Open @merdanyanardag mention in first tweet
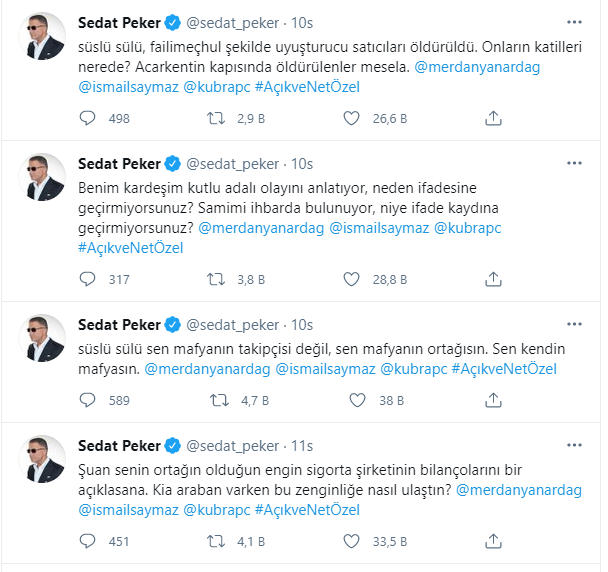This screenshot has width=608, height=572. pyautogui.click(x=474, y=68)
